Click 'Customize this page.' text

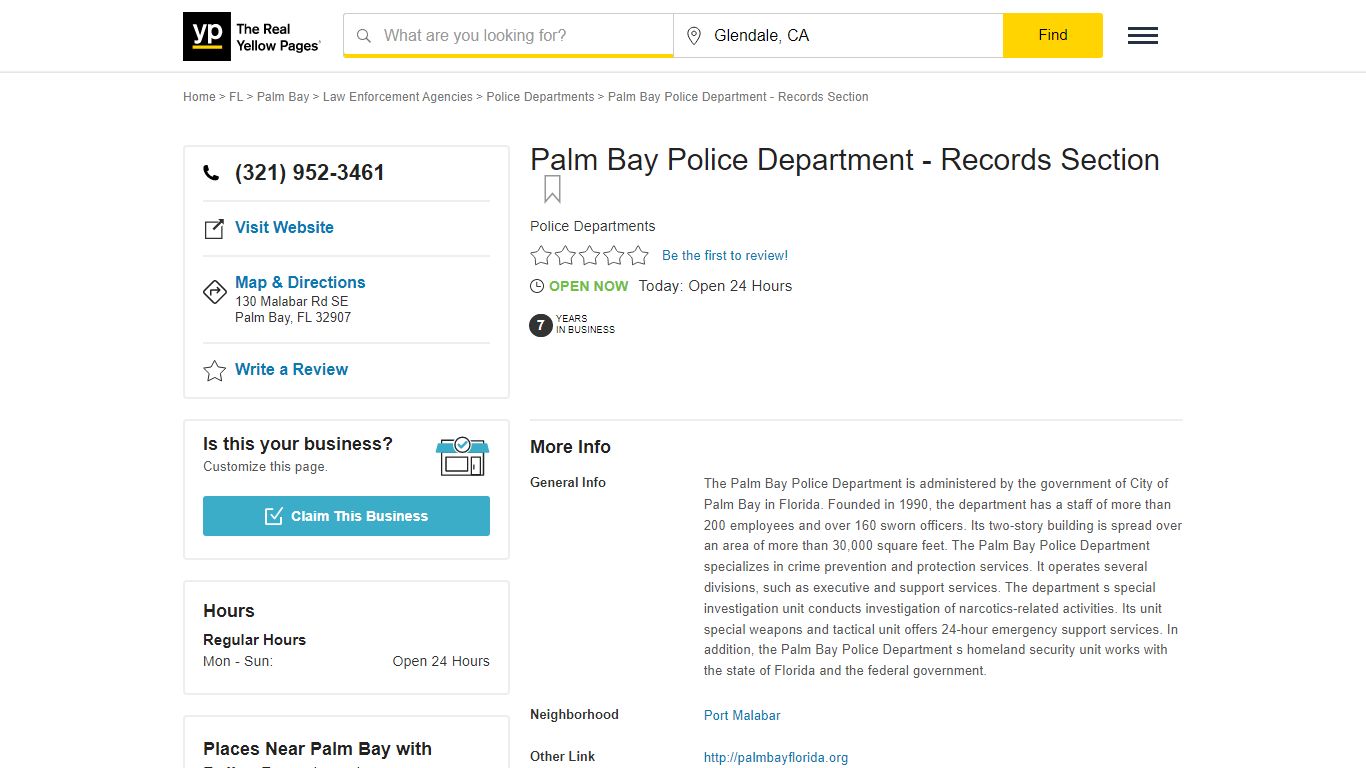pos(265,467)
